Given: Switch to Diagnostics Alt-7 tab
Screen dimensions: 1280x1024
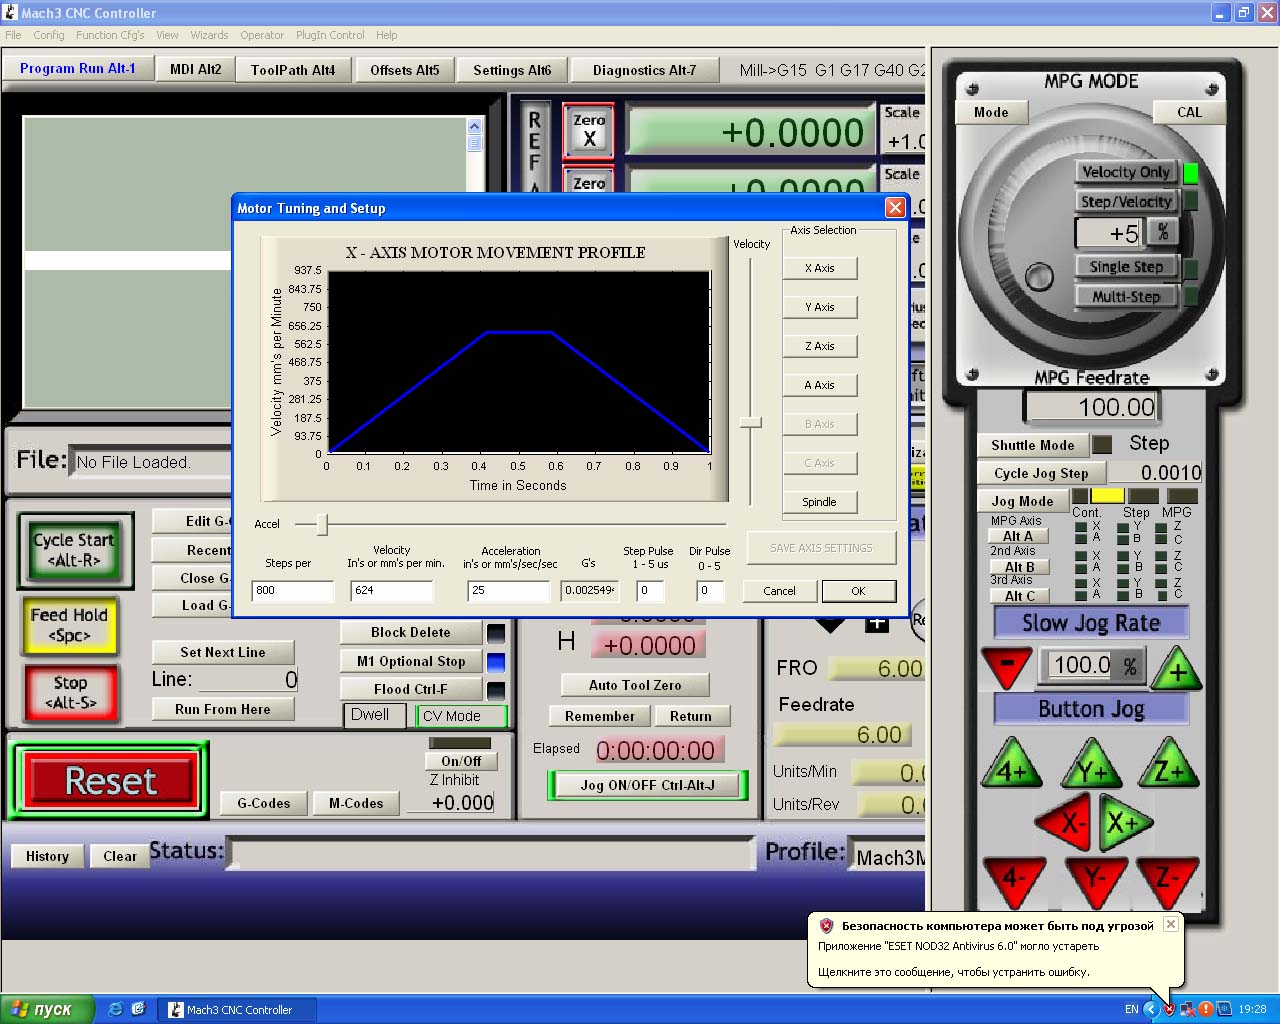Looking at the screenshot, I should pyautogui.click(x=644, y=70).
